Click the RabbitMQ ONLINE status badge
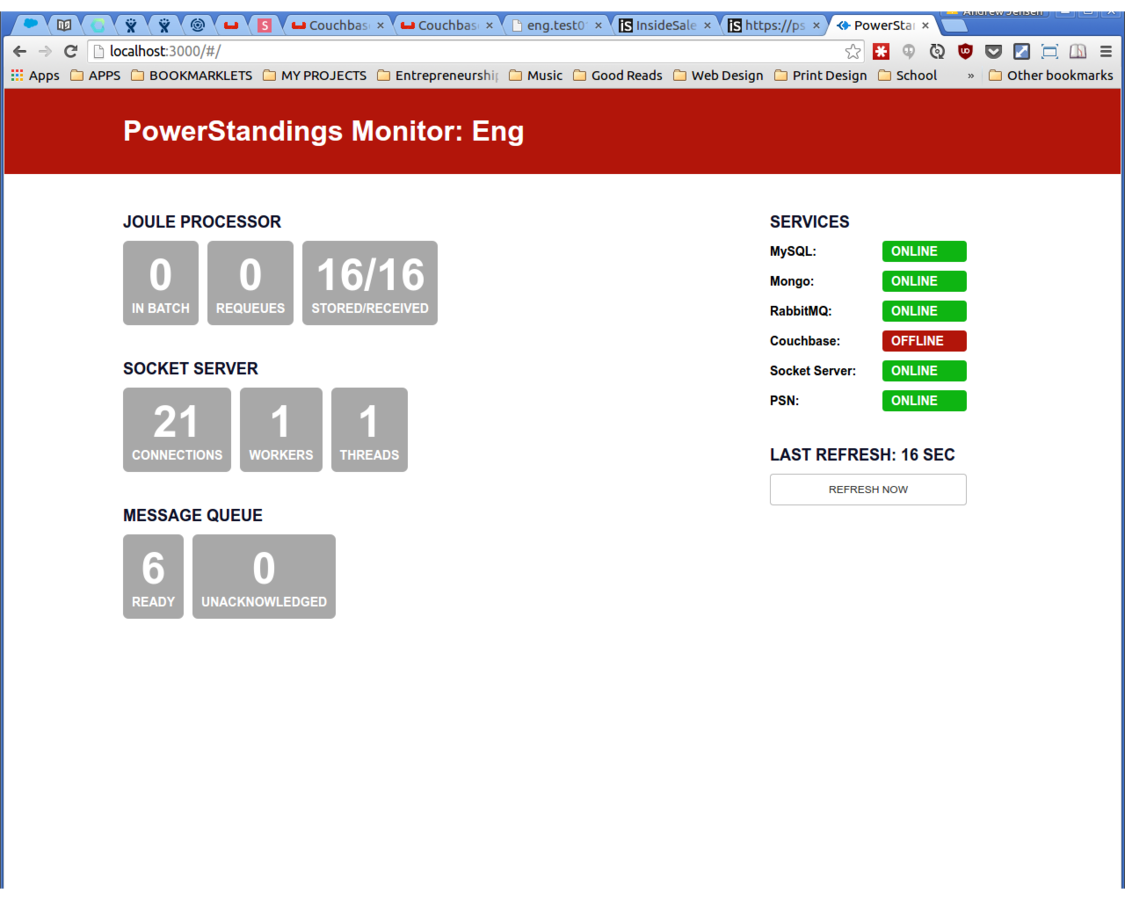 (x=924, y=311)
